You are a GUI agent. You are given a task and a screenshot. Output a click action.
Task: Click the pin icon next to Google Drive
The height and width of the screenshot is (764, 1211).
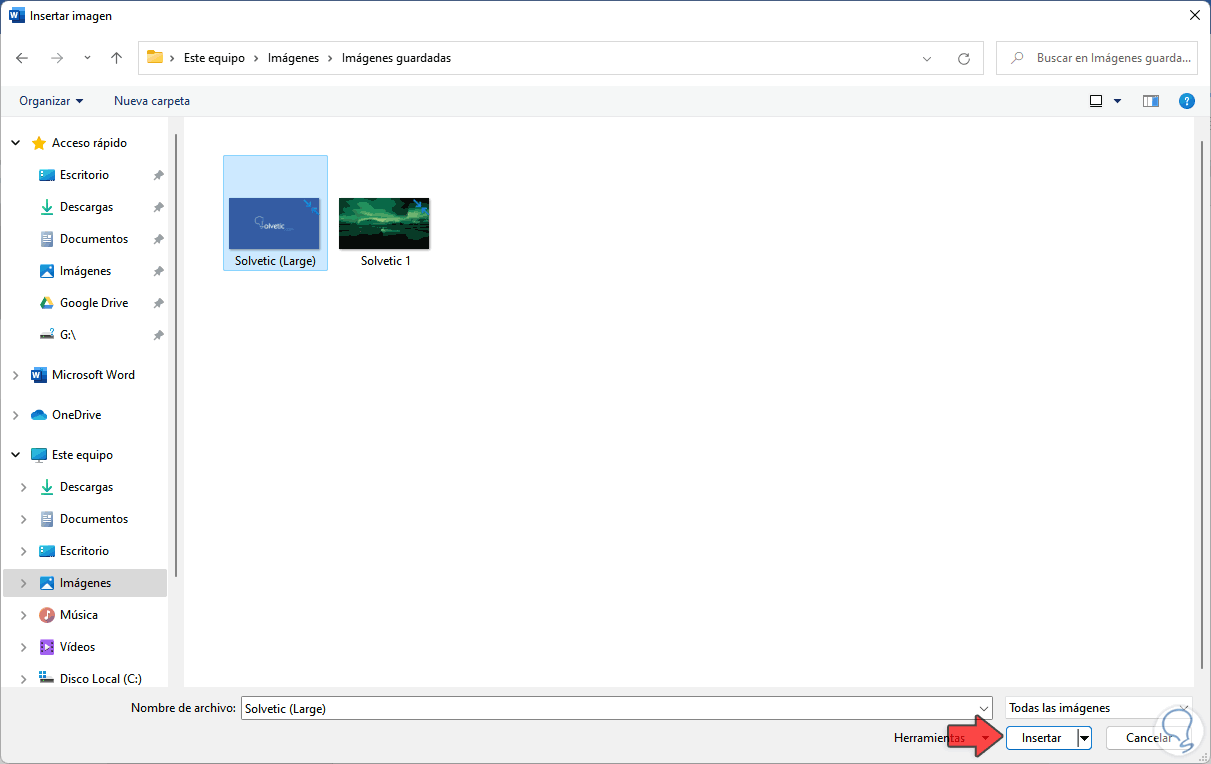pyautogui.click(x=158, y=303)
